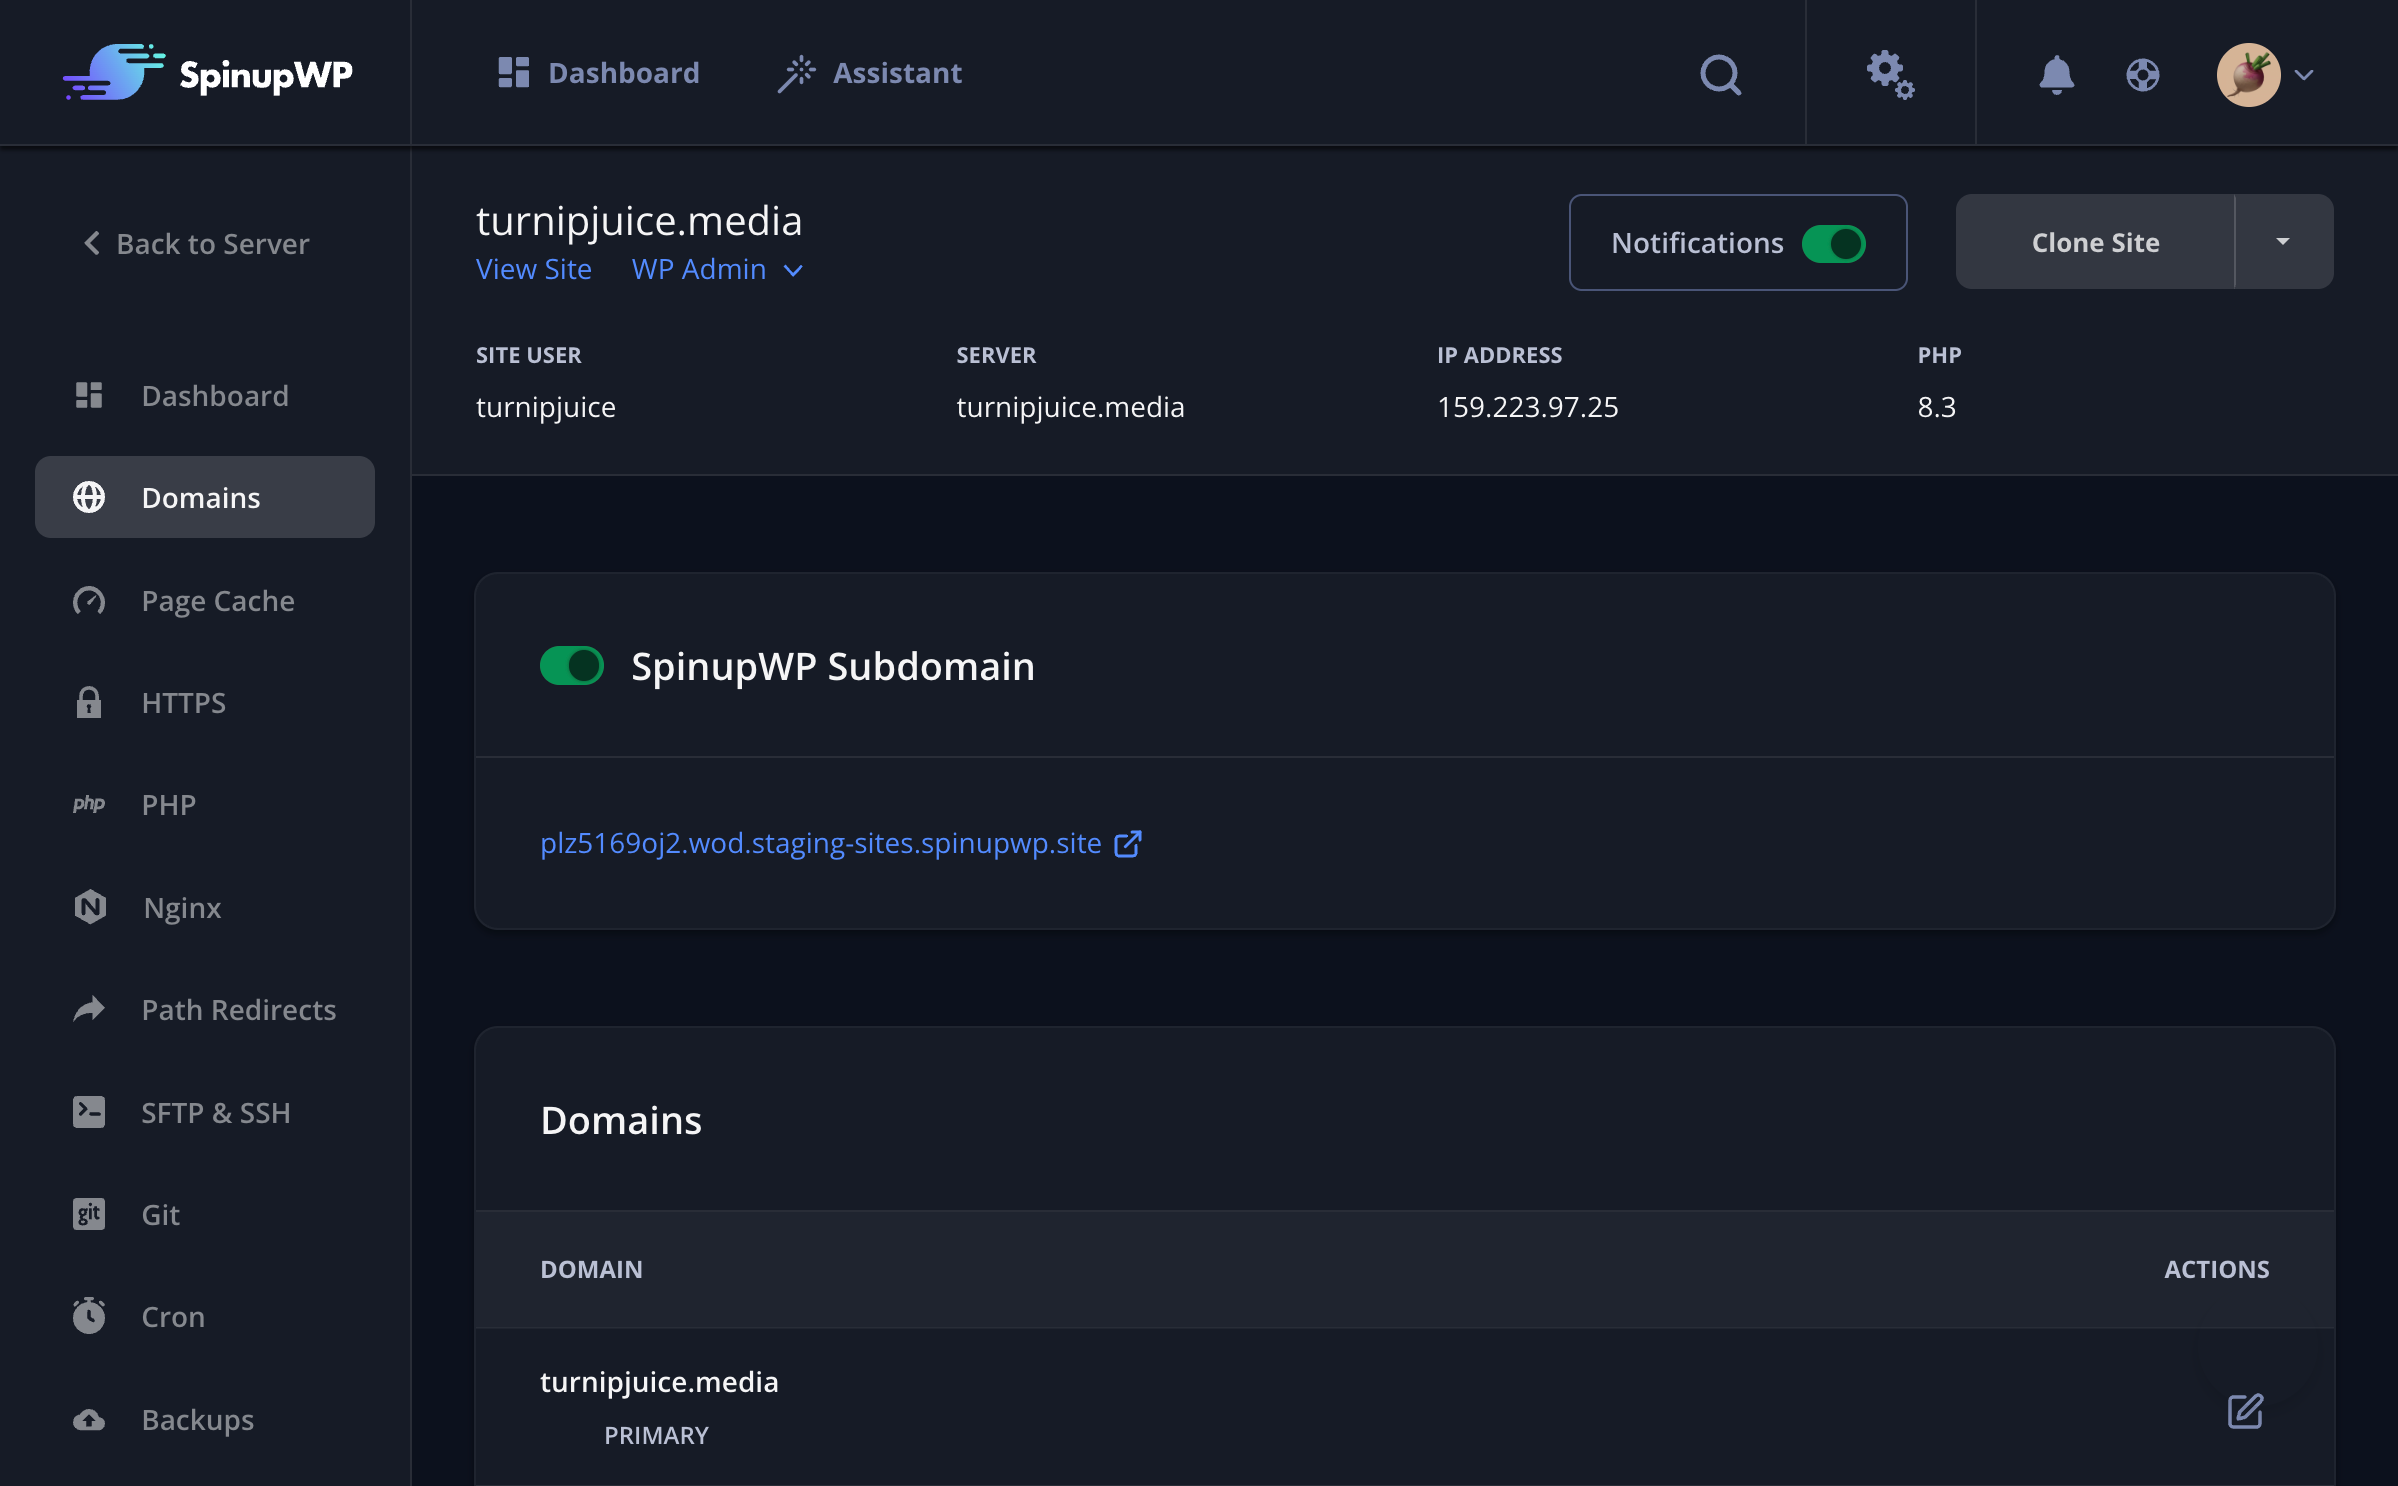Click the globe/help icon in the header
This screenshot has height=1486, width=2398.
point(2142,74)
